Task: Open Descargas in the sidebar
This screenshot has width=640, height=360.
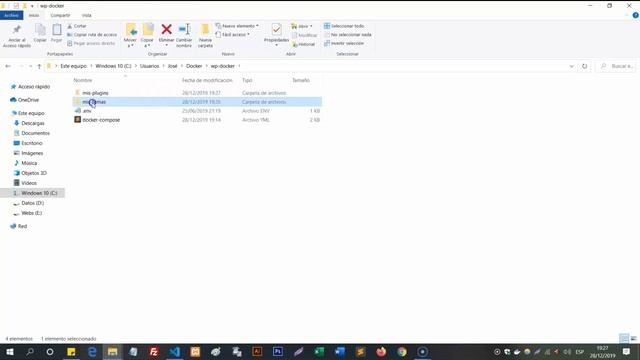Action: 33,123
